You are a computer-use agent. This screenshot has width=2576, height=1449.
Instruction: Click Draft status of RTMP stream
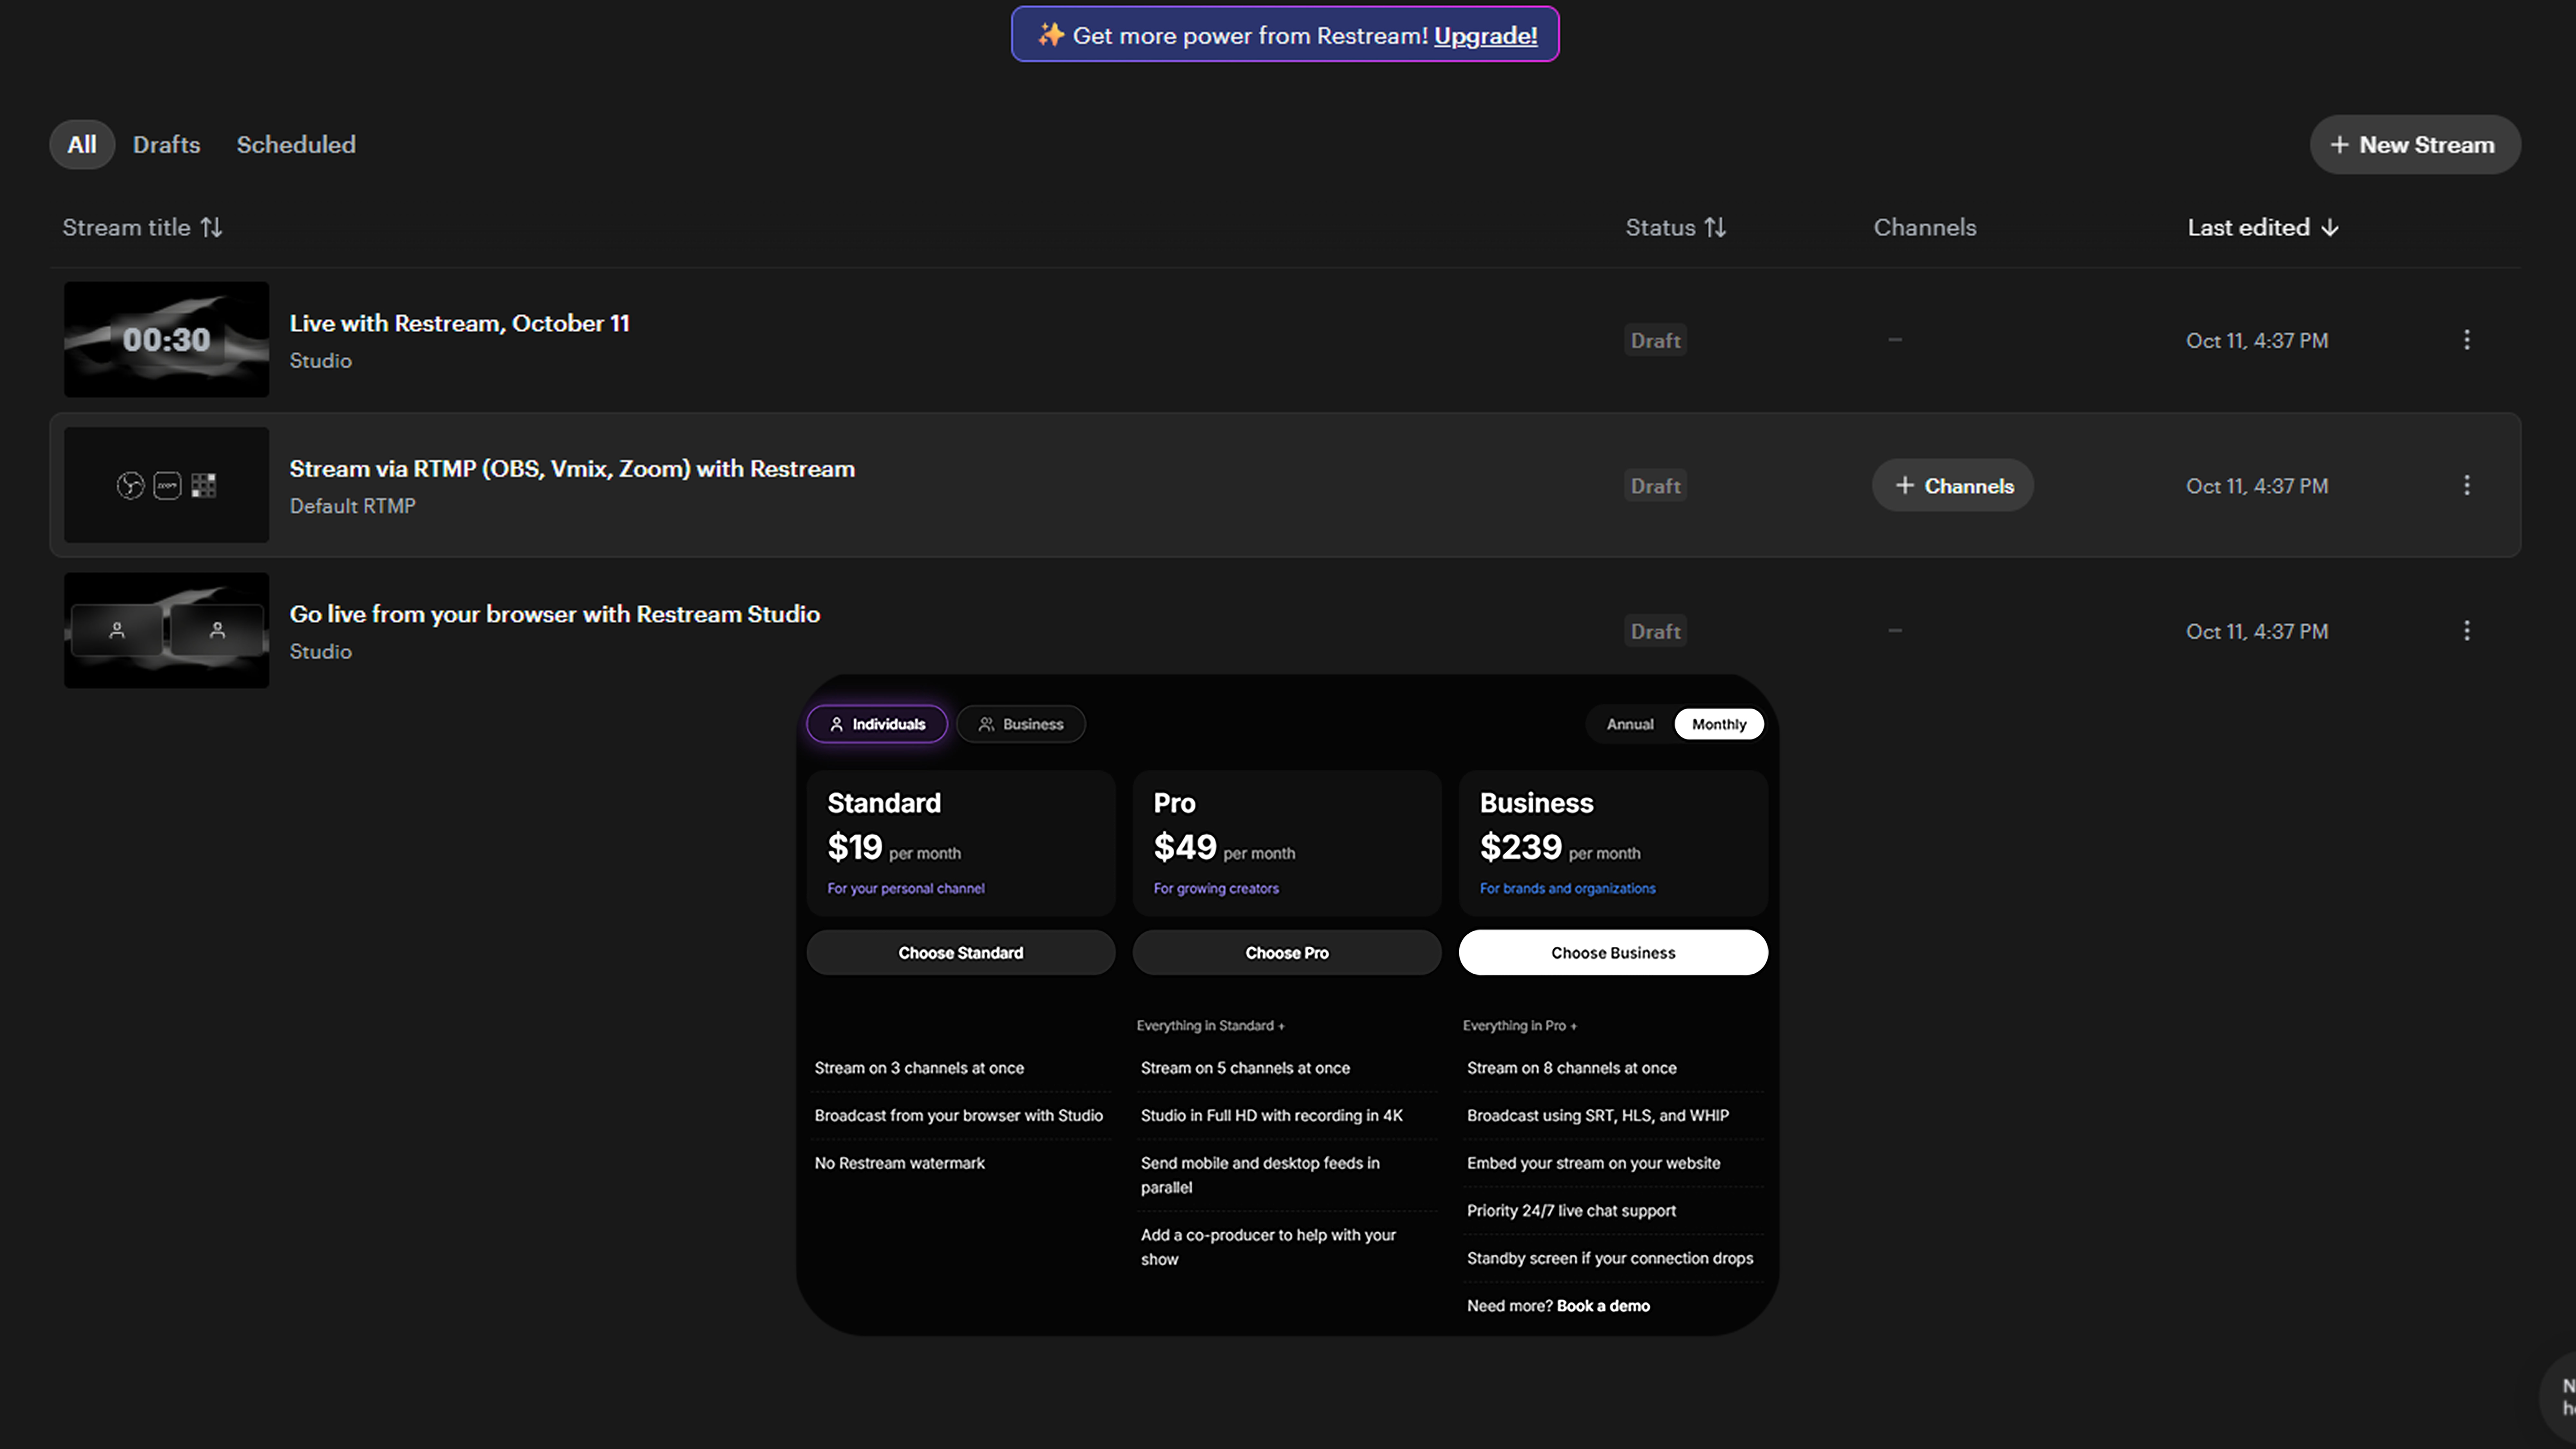point(1656,486)
